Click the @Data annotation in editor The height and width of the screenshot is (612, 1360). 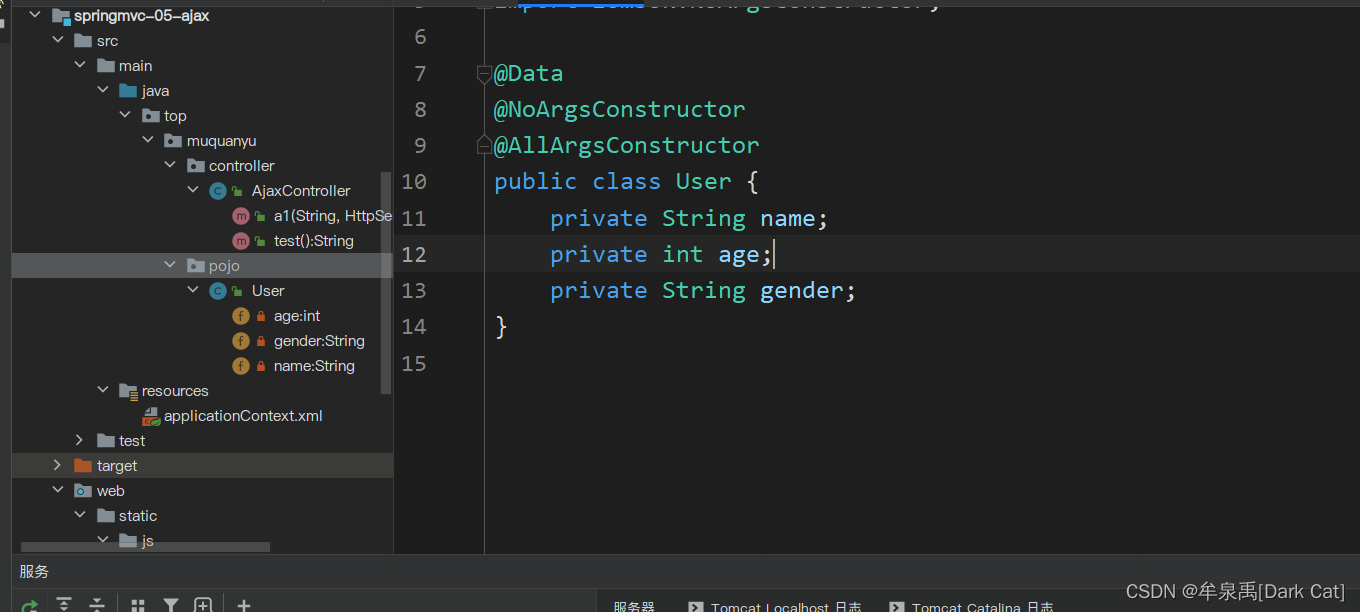pyautogui.click(x=528, y=74)
